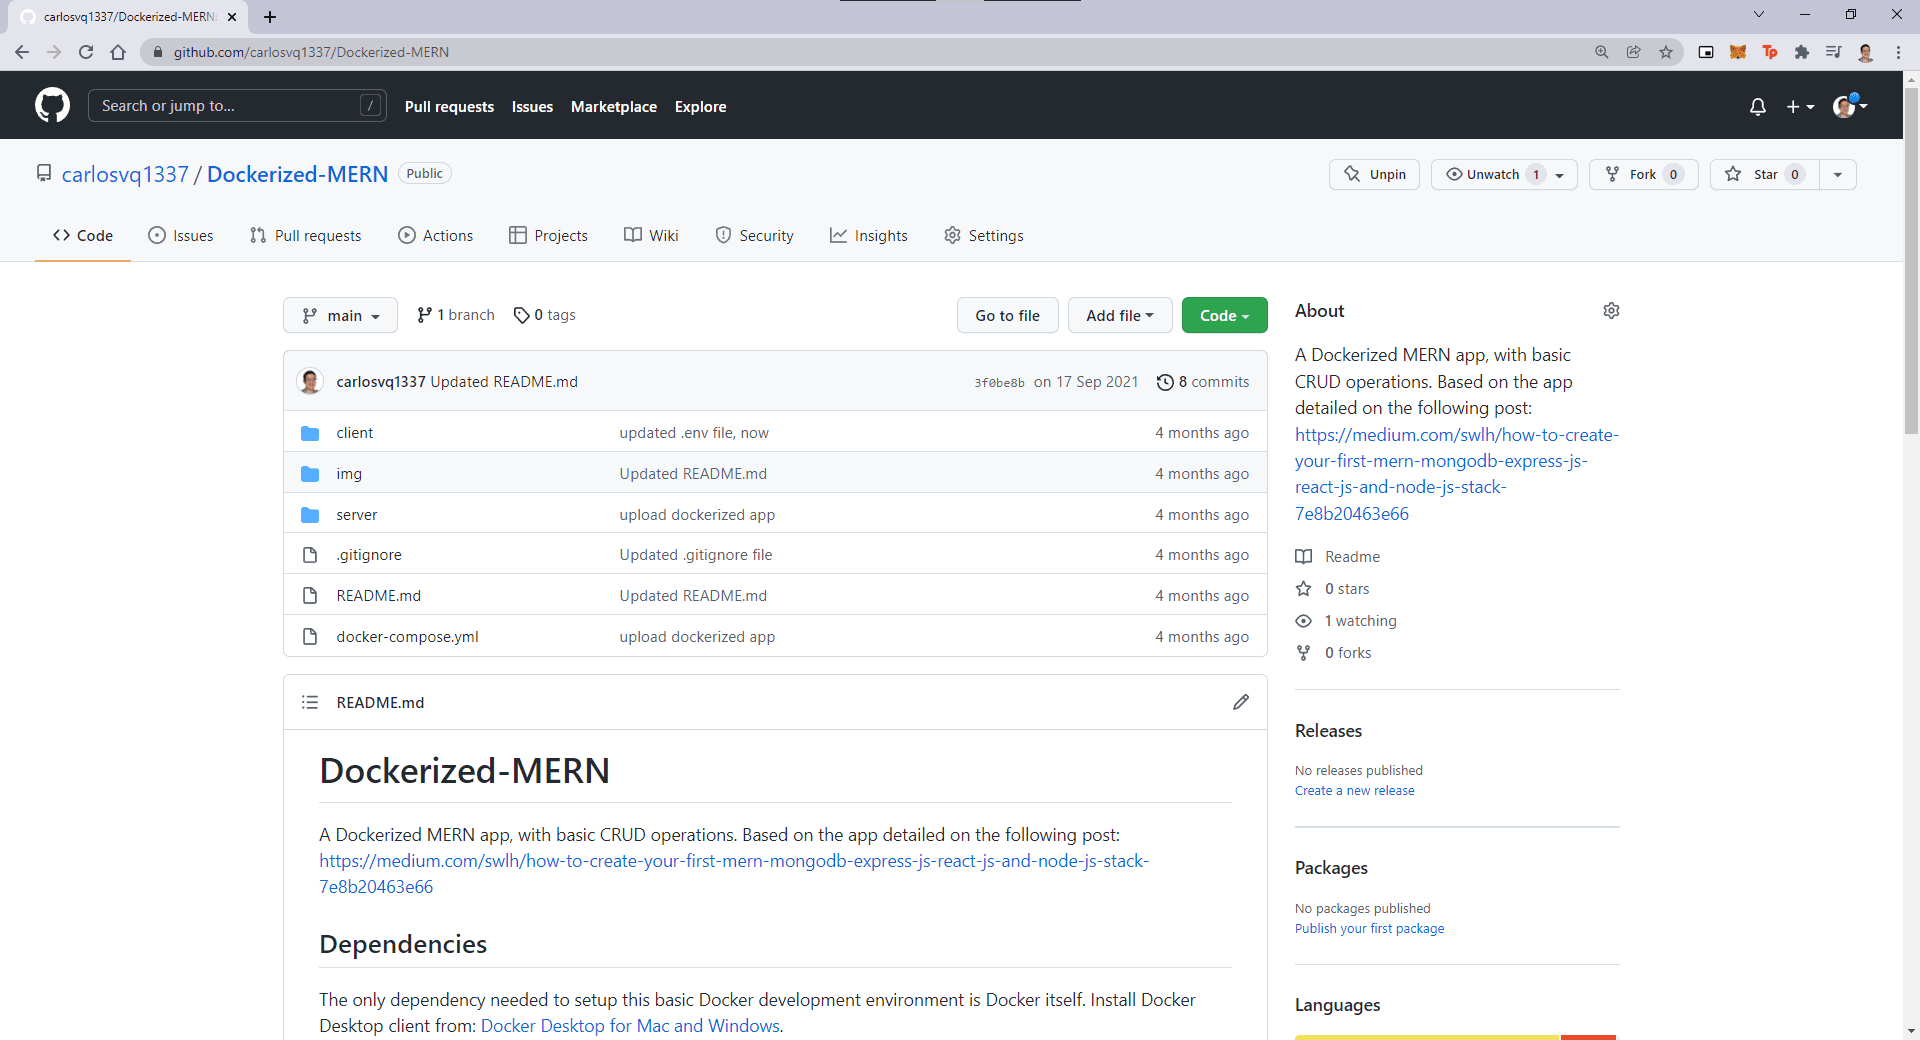Expand the Star lists dropdown arrow
This screenshot has height=1040, width=1920.
[1838, 174]
